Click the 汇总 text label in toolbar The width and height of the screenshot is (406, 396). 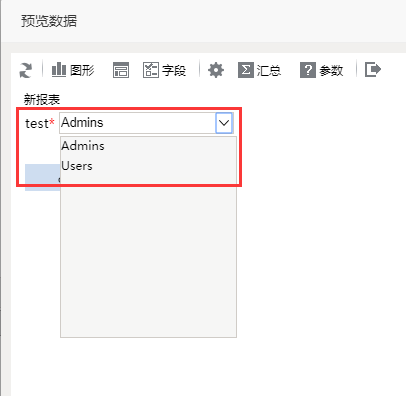point(269,70)
